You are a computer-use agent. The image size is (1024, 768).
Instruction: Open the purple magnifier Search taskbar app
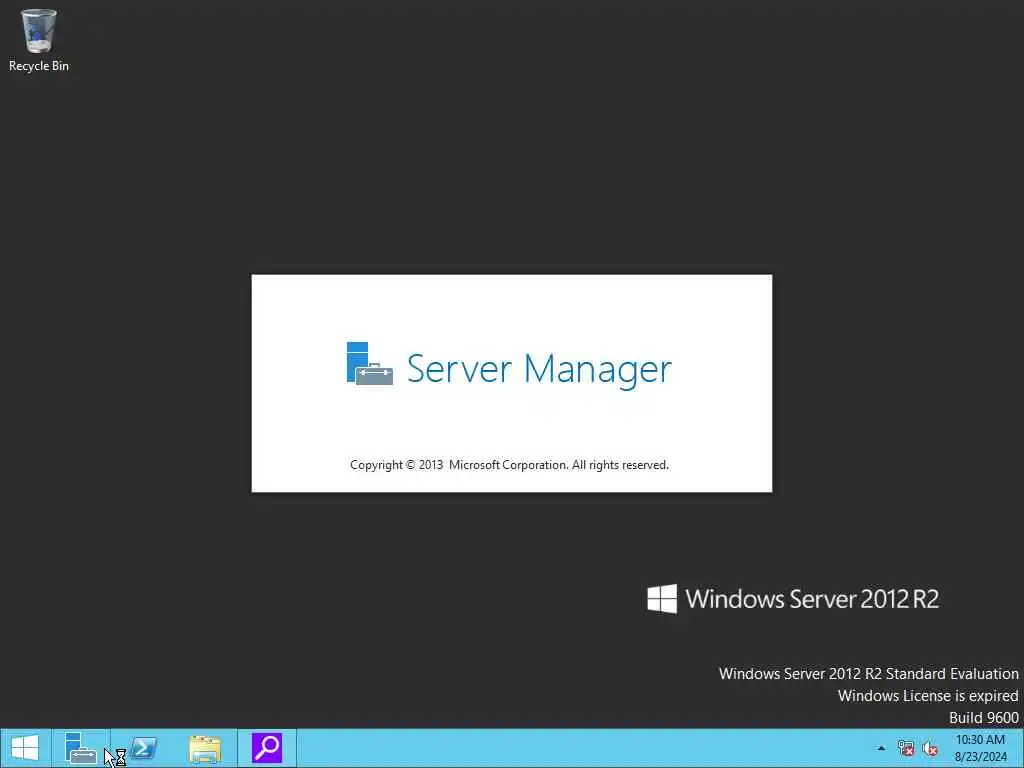(x=267, y=748)
